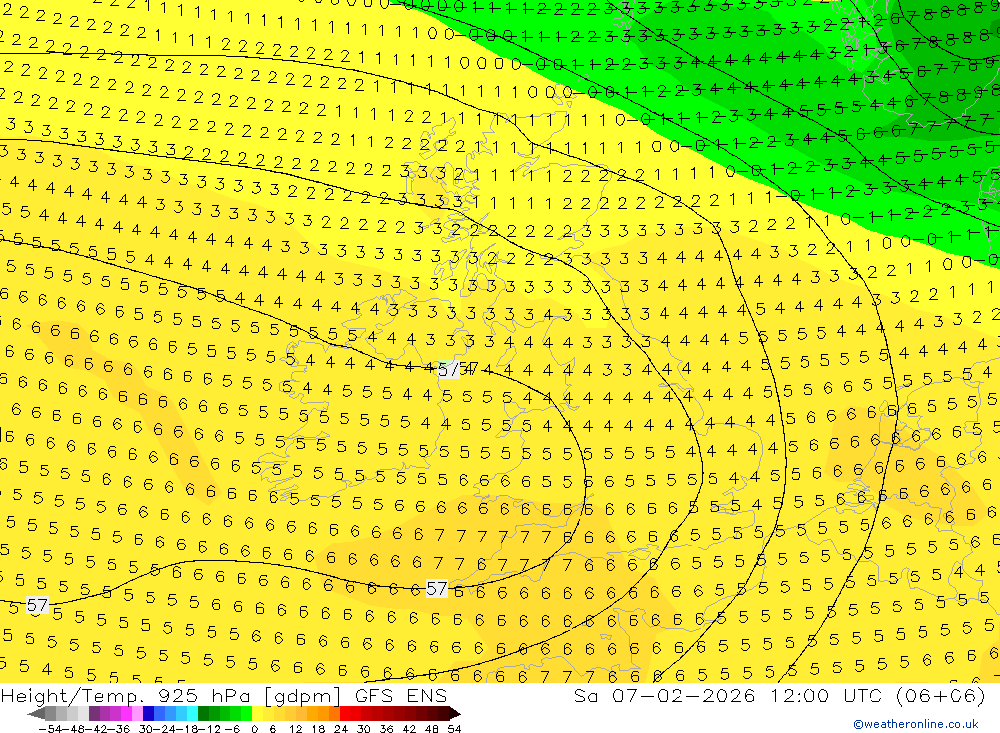Click the grey left arrow end of colour scale
Image resolution: width=1000 pixels, height=733 pixels.
[36, 713]
